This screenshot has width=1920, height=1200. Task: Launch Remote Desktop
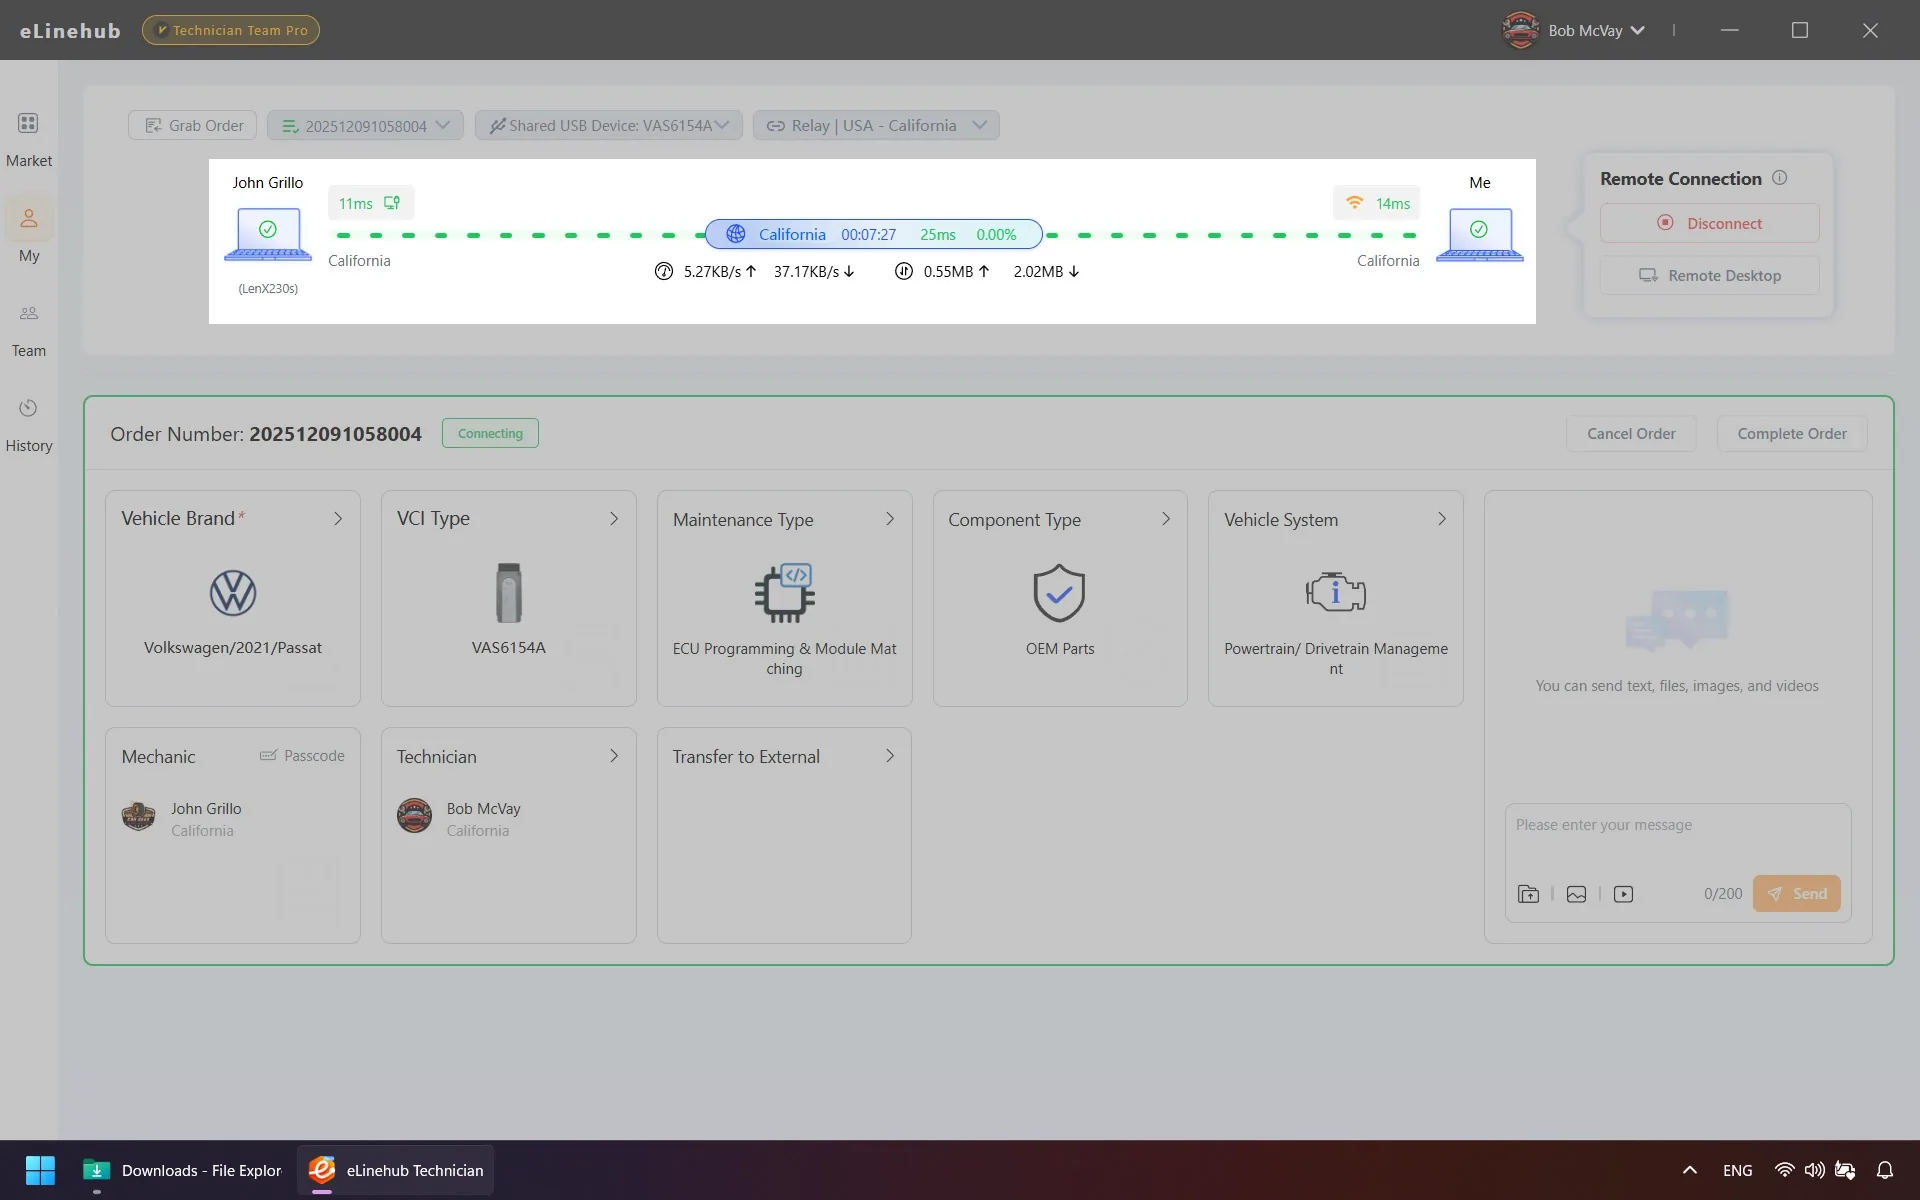[x=1709, y=275]
